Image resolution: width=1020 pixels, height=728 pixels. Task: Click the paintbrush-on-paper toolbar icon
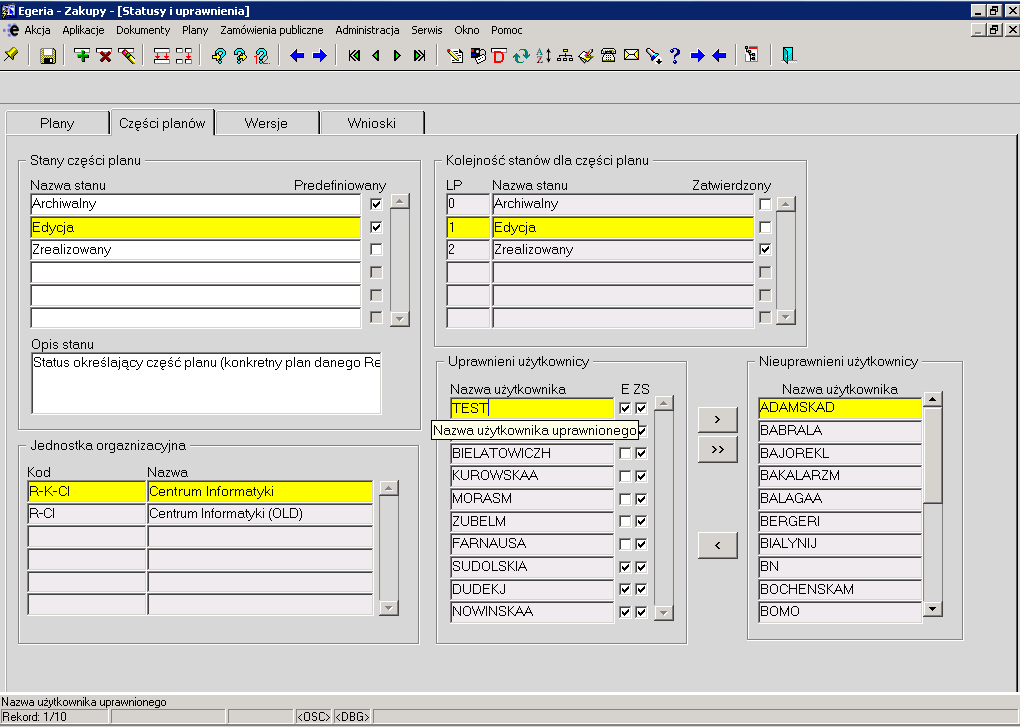click(x=586, y=55)
